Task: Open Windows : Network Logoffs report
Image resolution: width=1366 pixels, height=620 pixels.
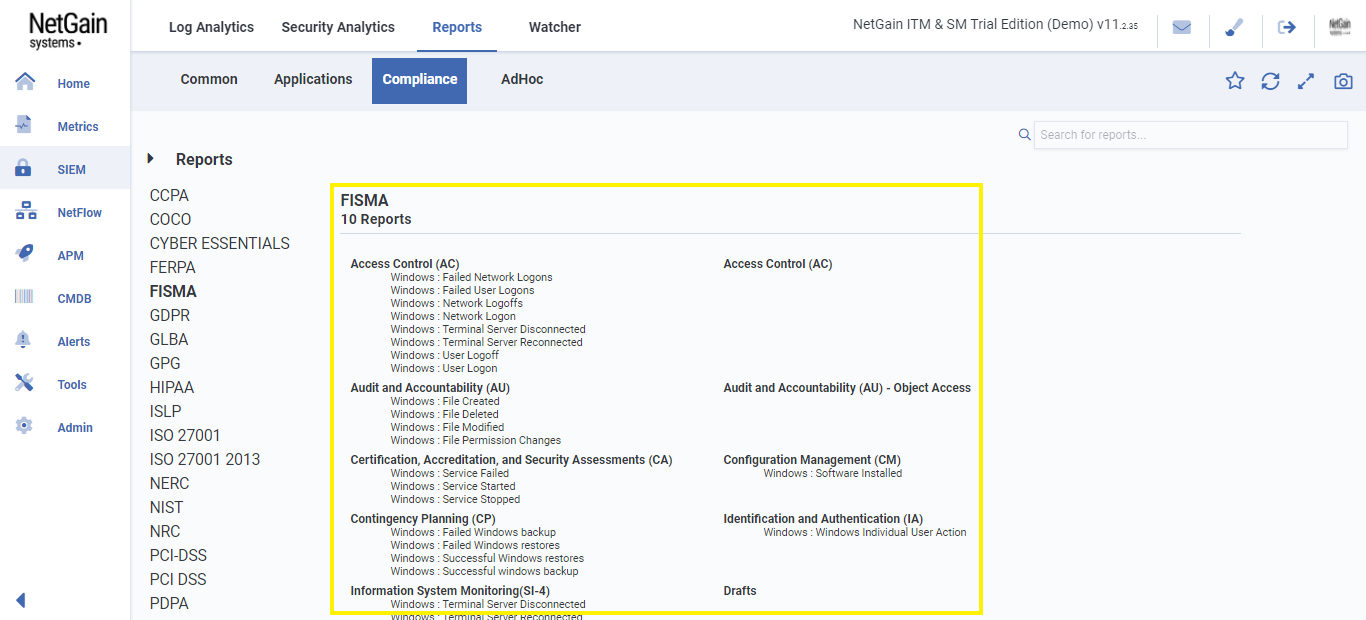Action: (457, 303)
